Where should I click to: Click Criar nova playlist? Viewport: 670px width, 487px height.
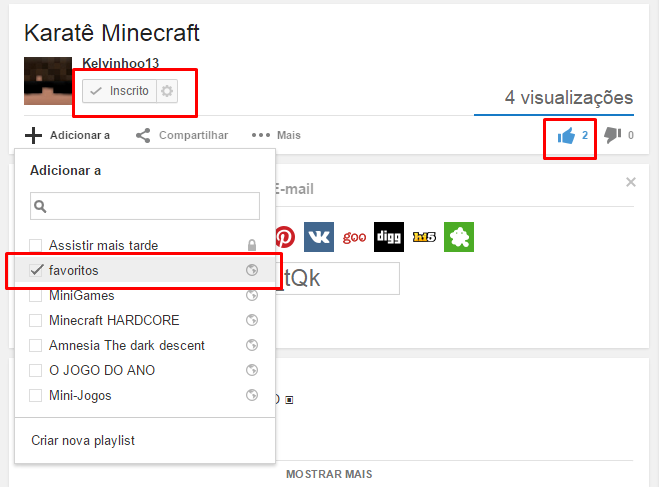[x=83, y=440]
